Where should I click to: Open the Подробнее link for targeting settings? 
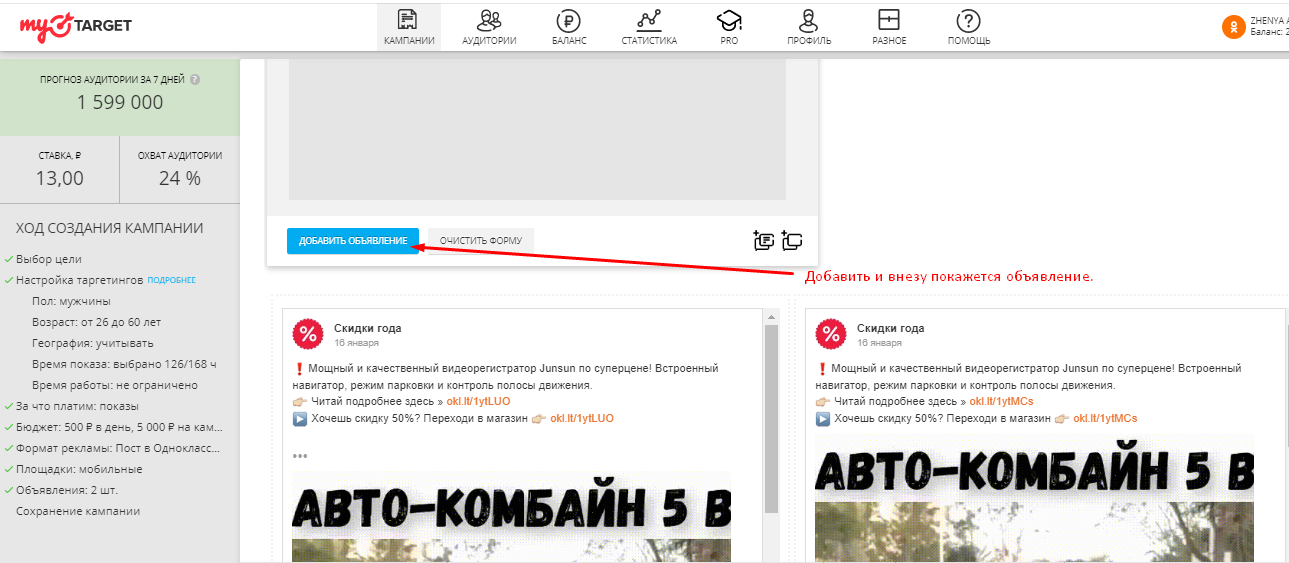[171, 281]
